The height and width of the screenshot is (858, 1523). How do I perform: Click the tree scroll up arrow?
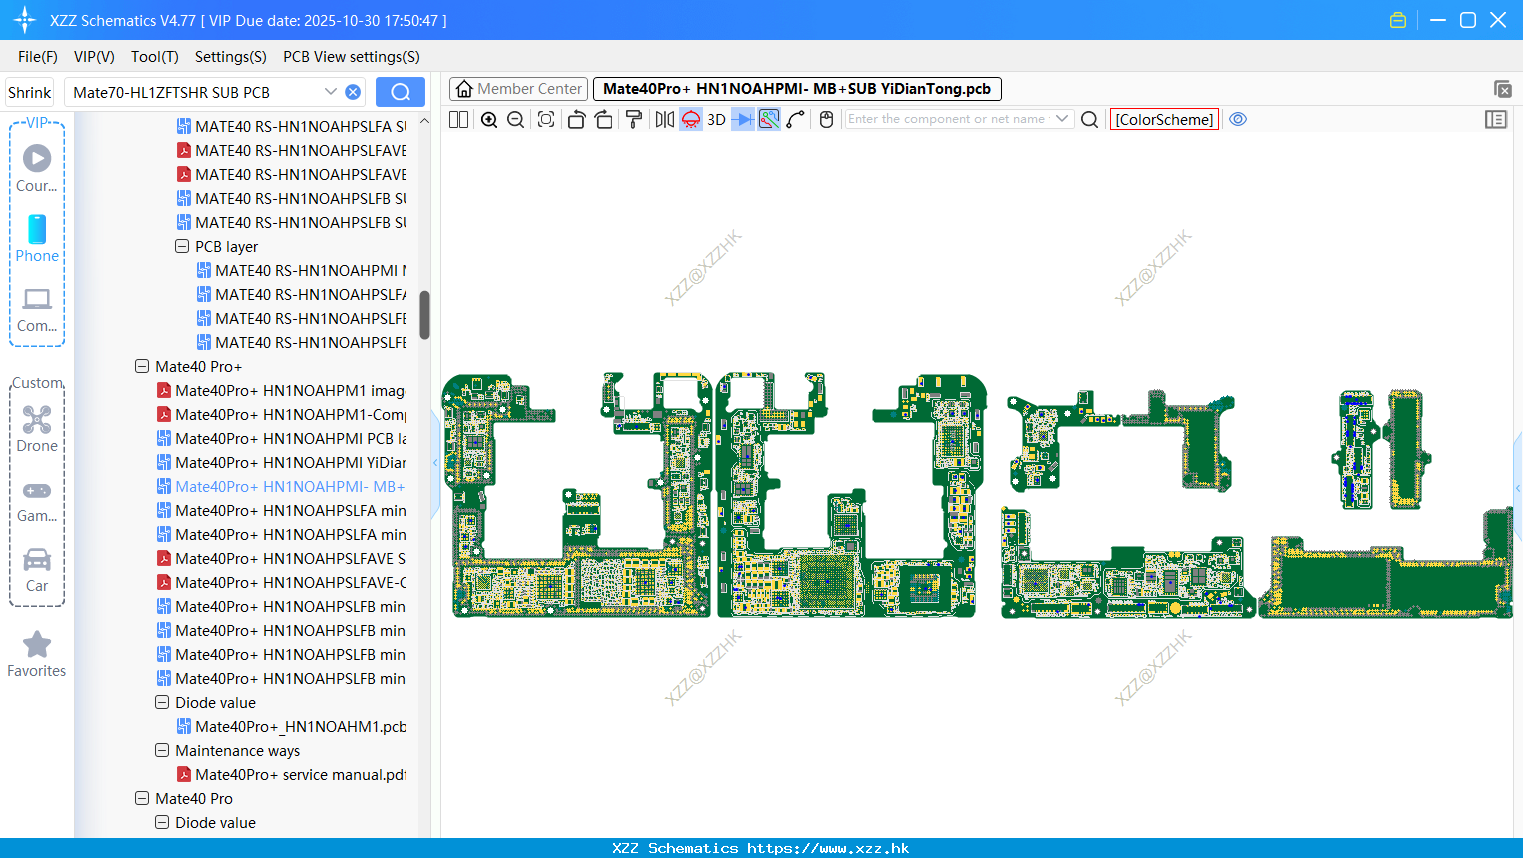[424, 121]
